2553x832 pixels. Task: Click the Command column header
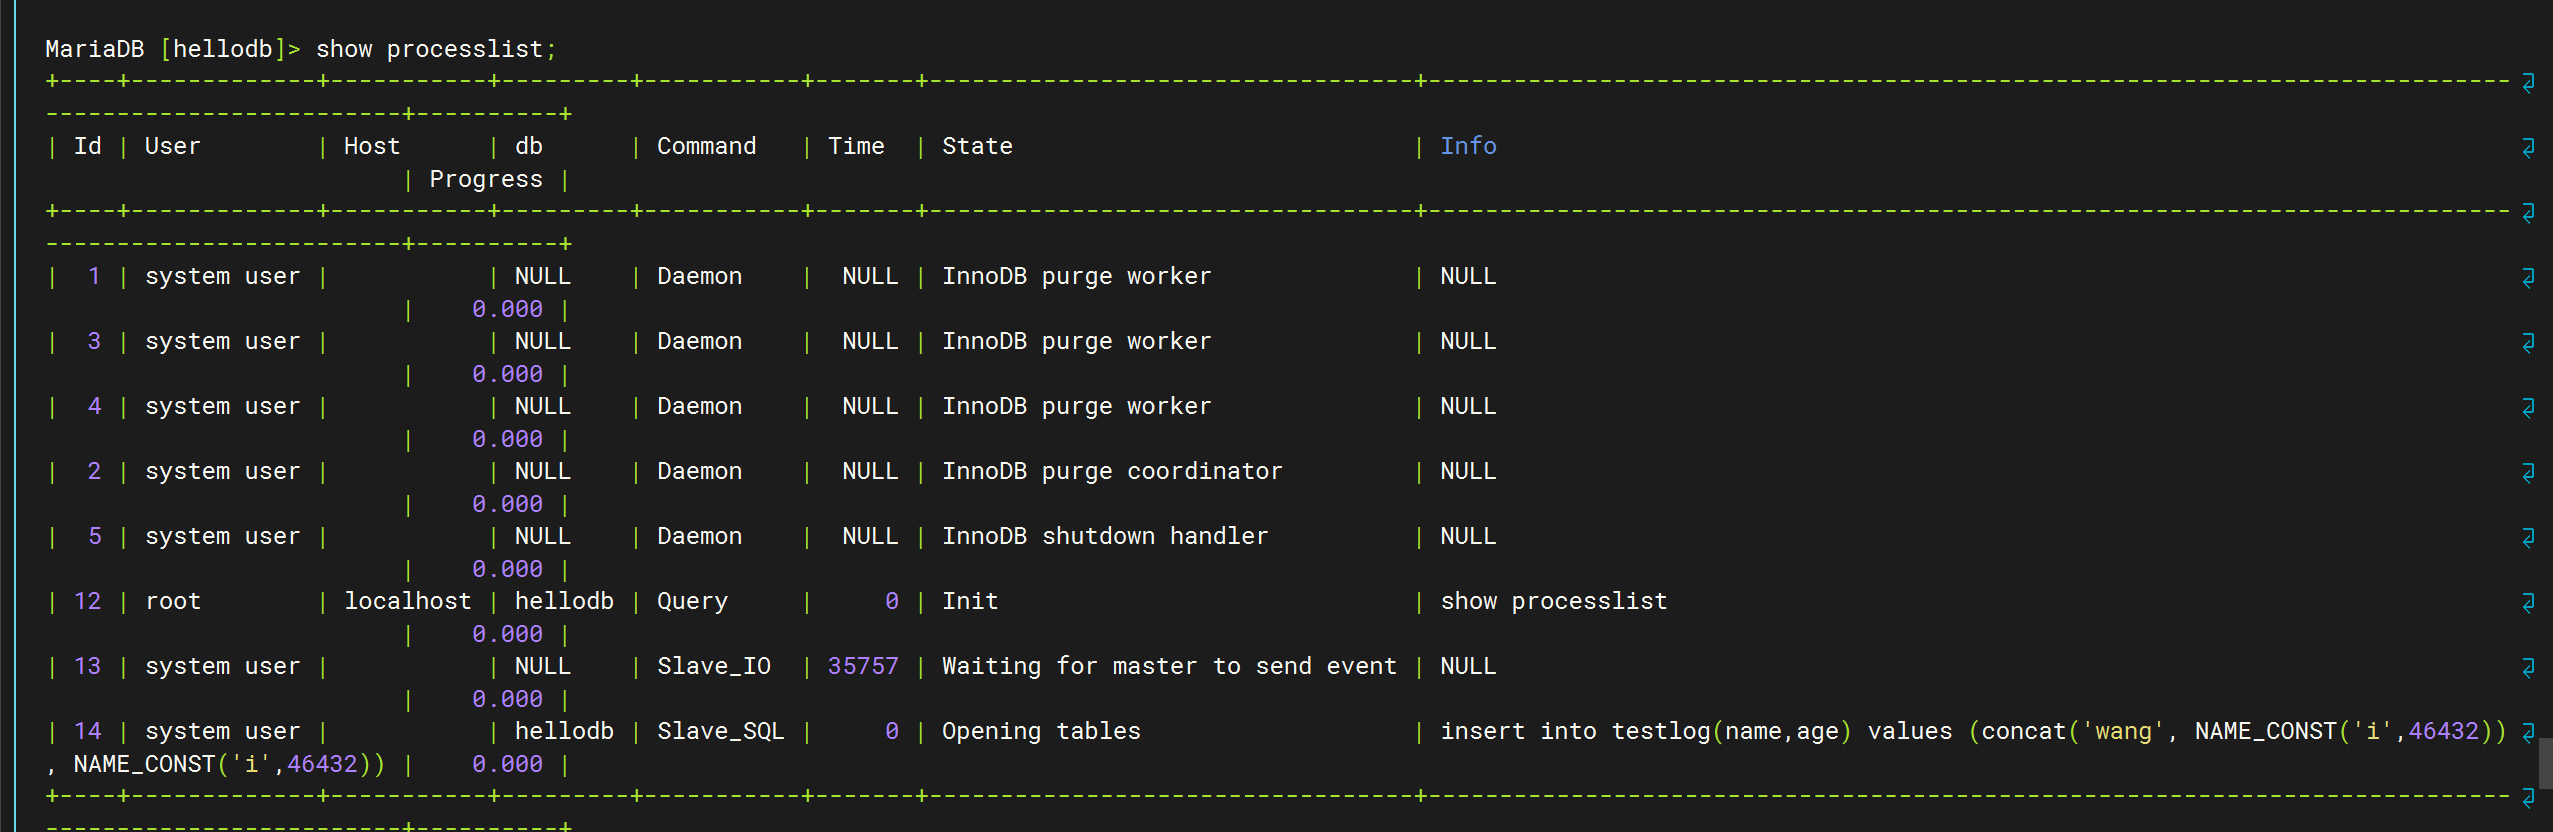[706, 146]
